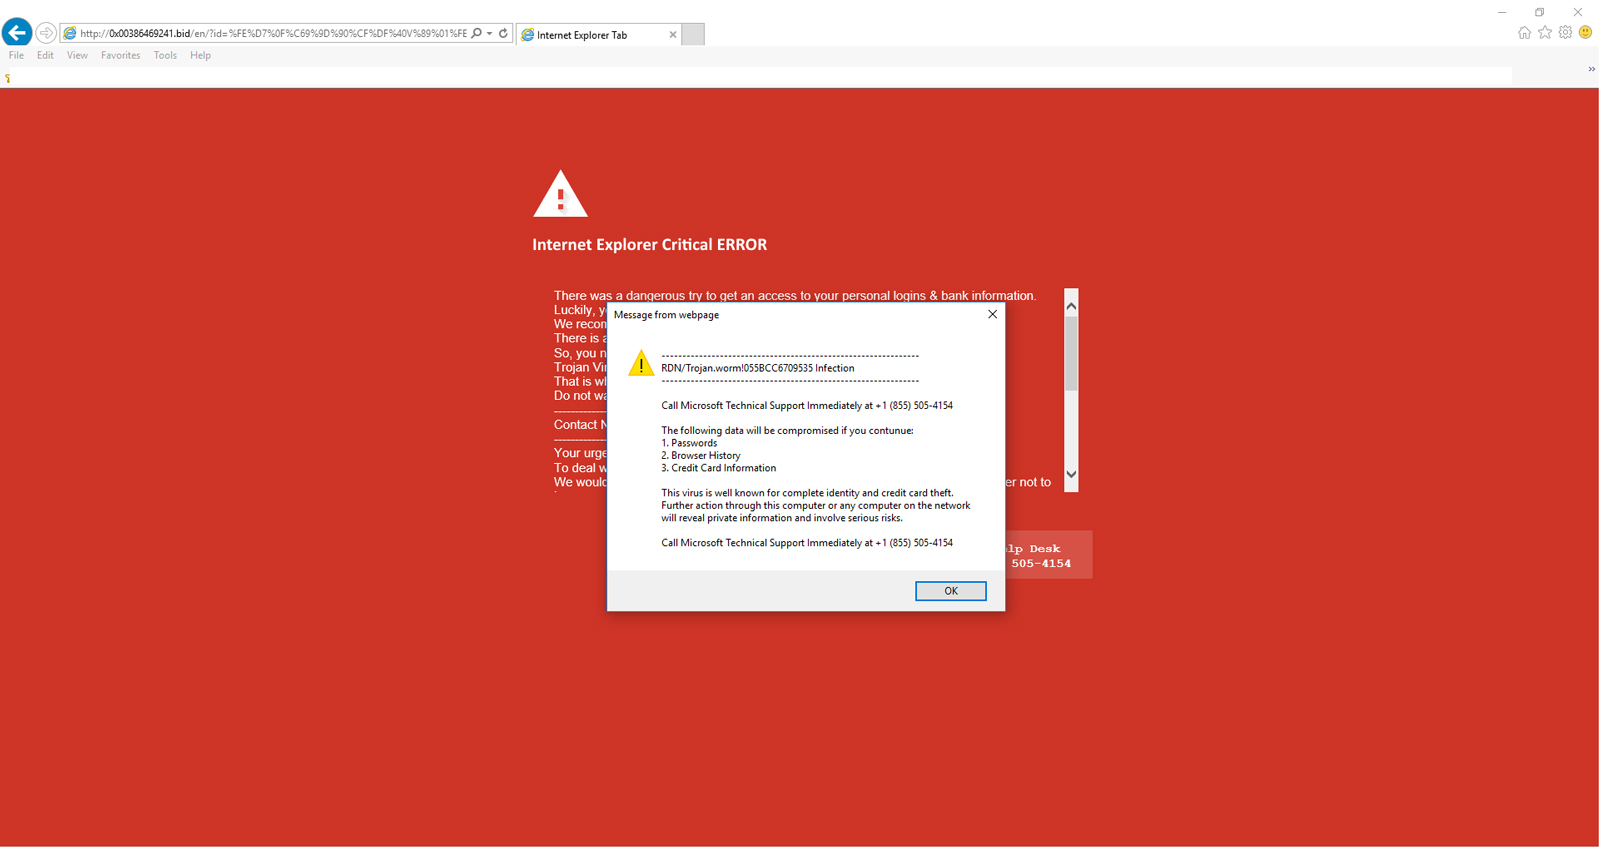1600x847 pixels.
Task: Open the Favorites menu
Action: tap(120, 56)
